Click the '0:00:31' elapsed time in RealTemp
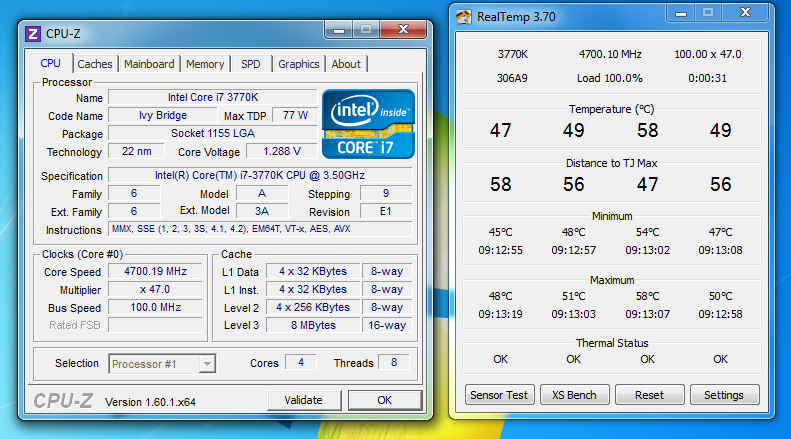Image resolution: width=791 pixels, height=439 pixels. (x=708, y=78)
